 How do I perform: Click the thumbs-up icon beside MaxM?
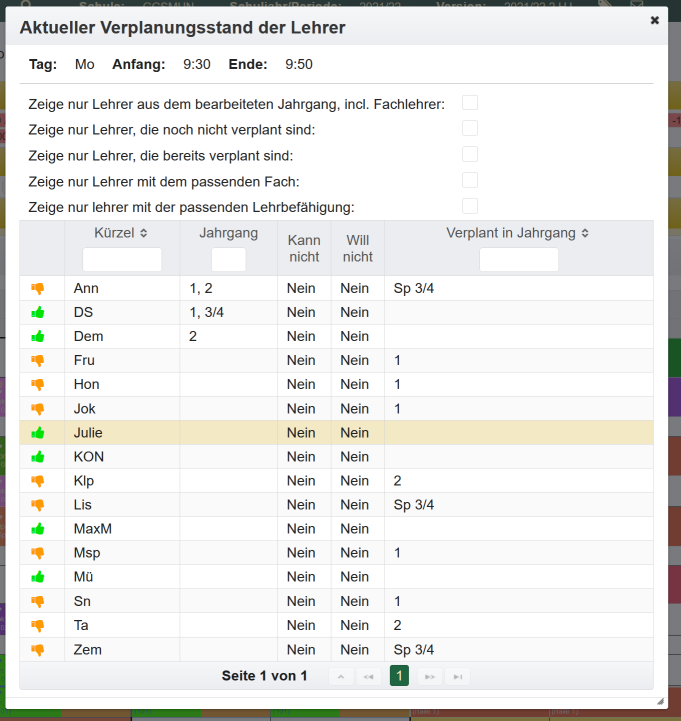tap(38, 529)
